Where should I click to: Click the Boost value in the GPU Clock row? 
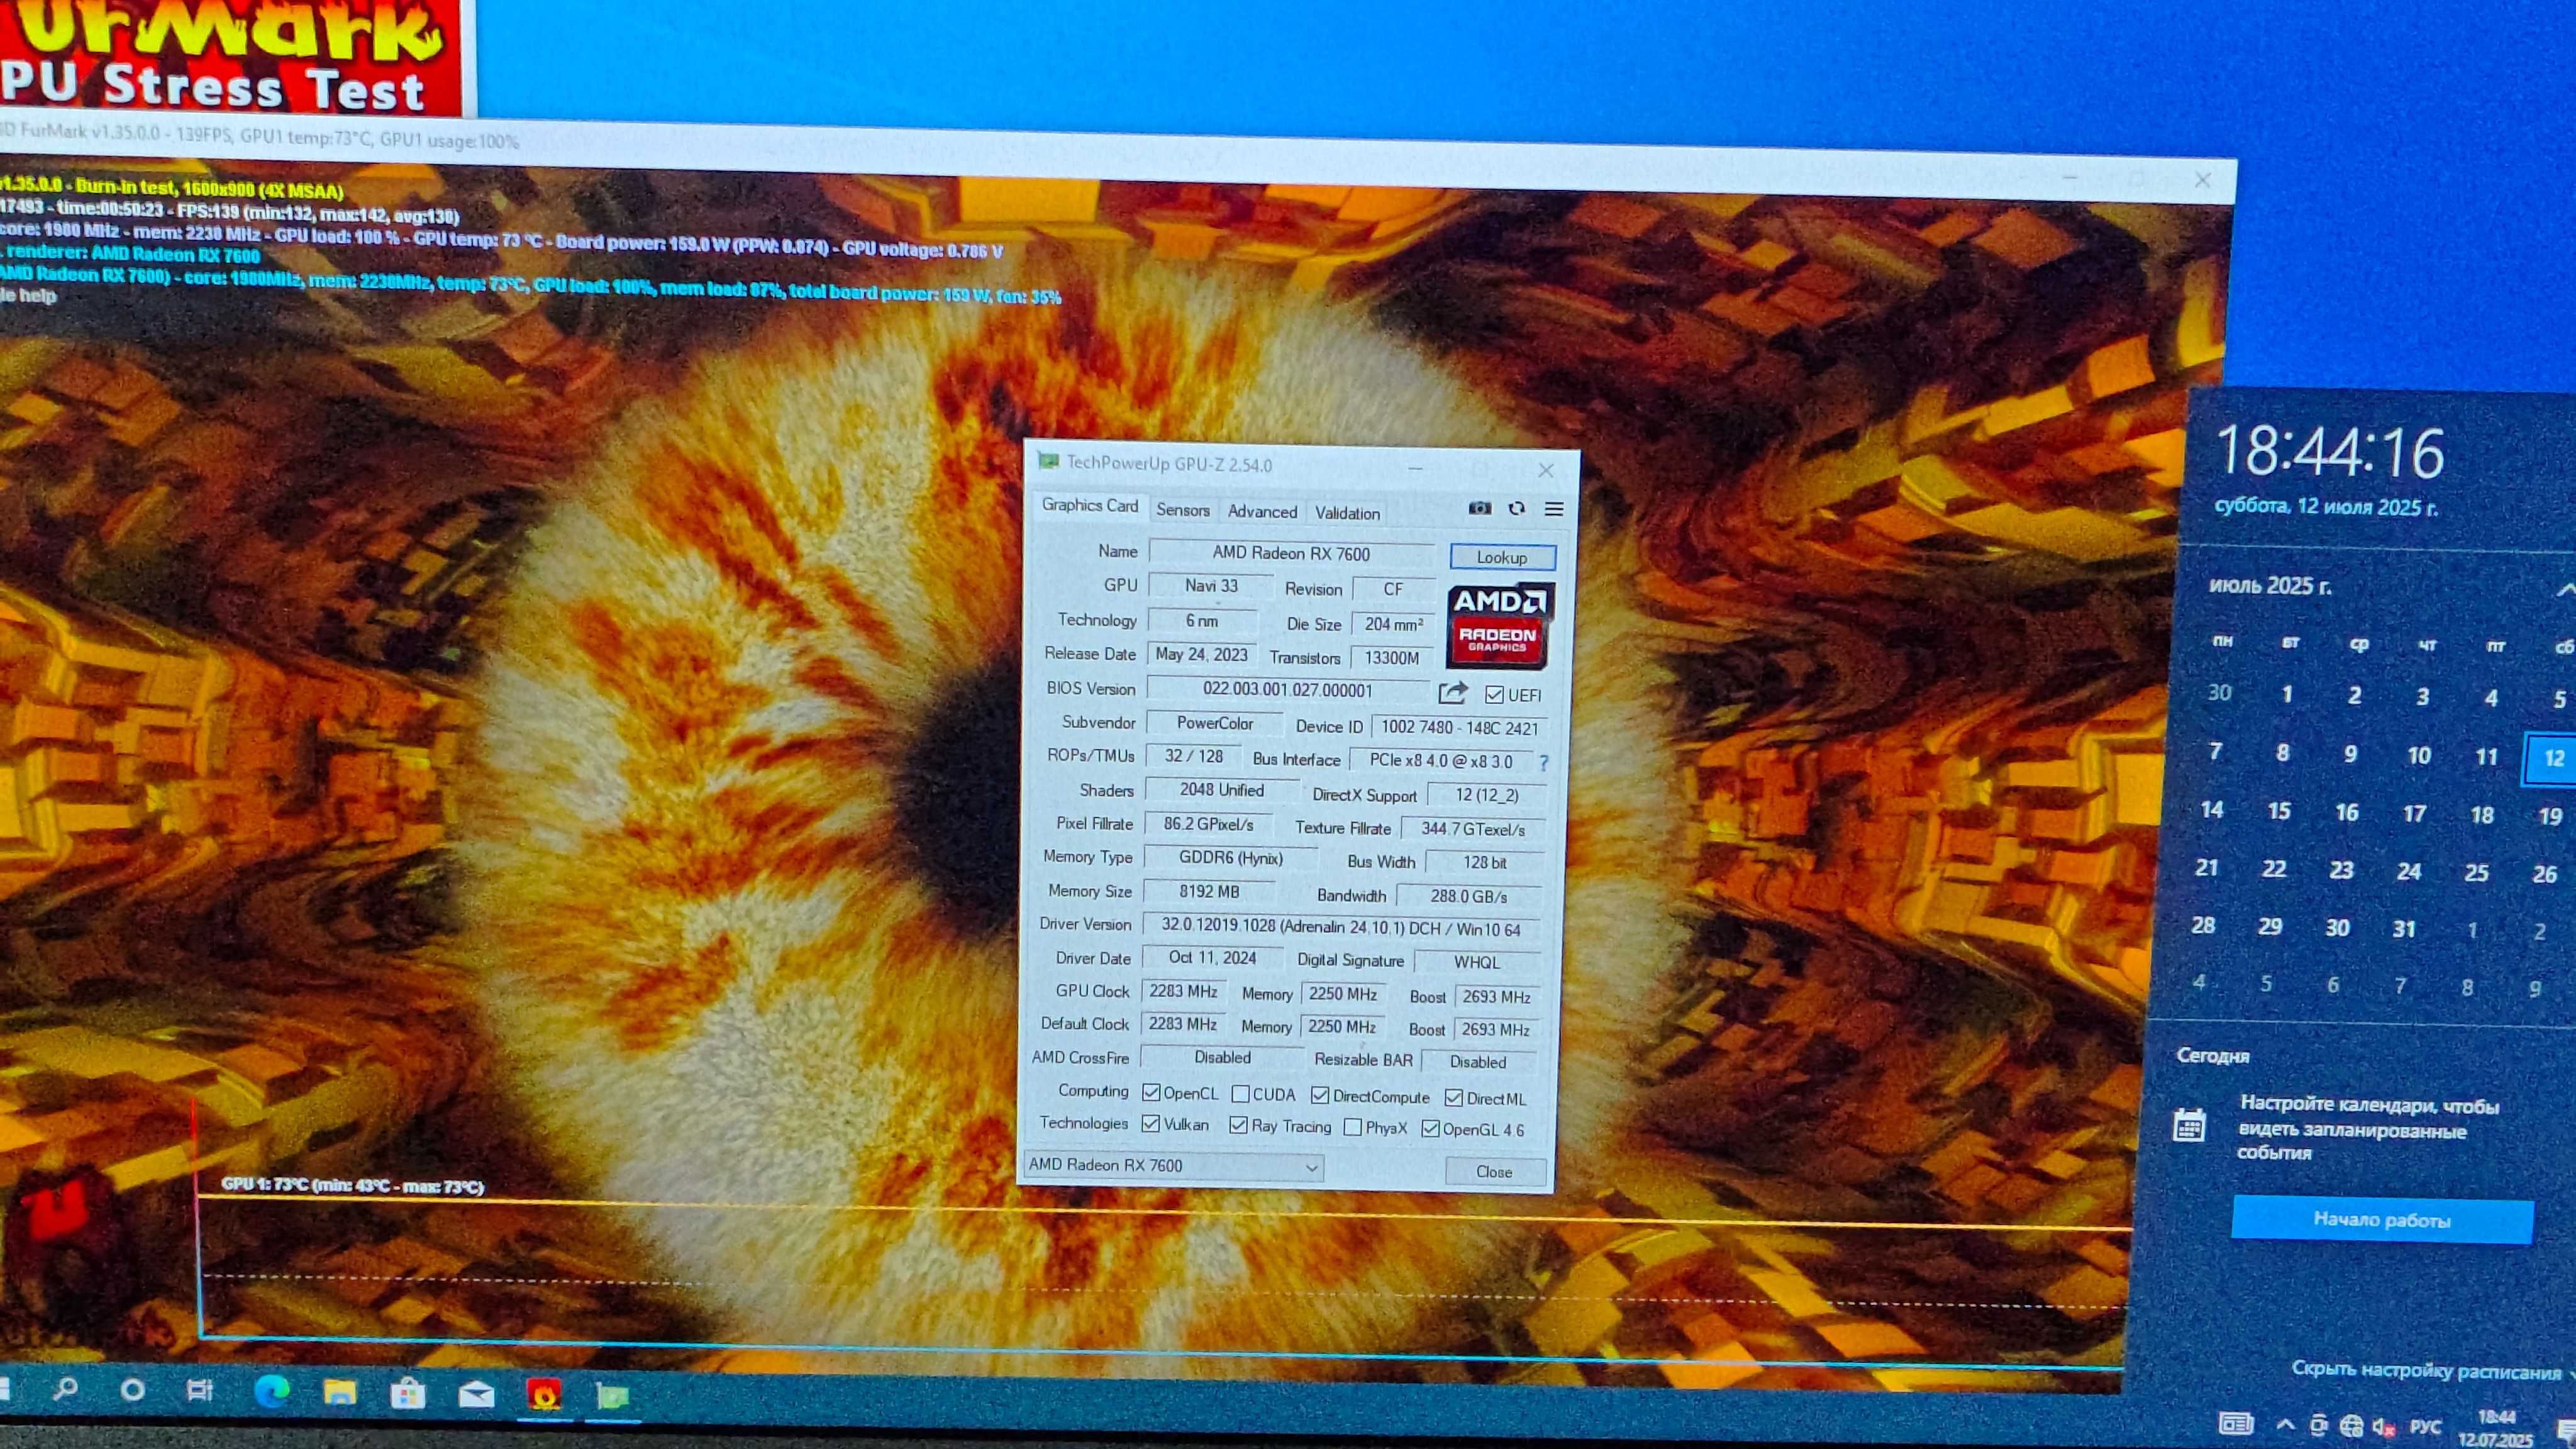[1496, 997]
